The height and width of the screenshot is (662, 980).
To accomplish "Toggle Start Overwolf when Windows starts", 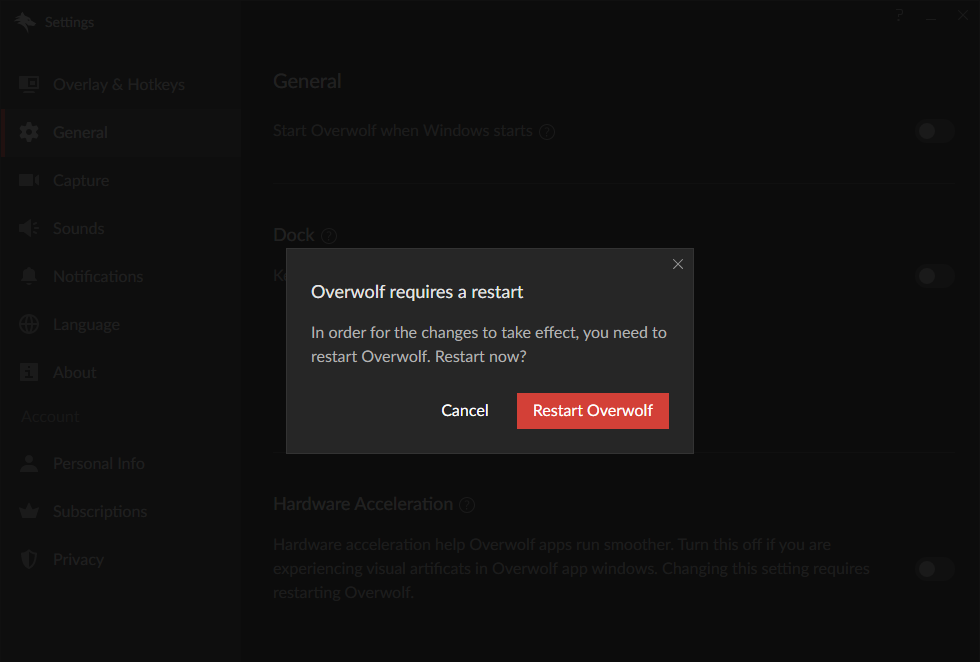I will [x=934, y=131].
